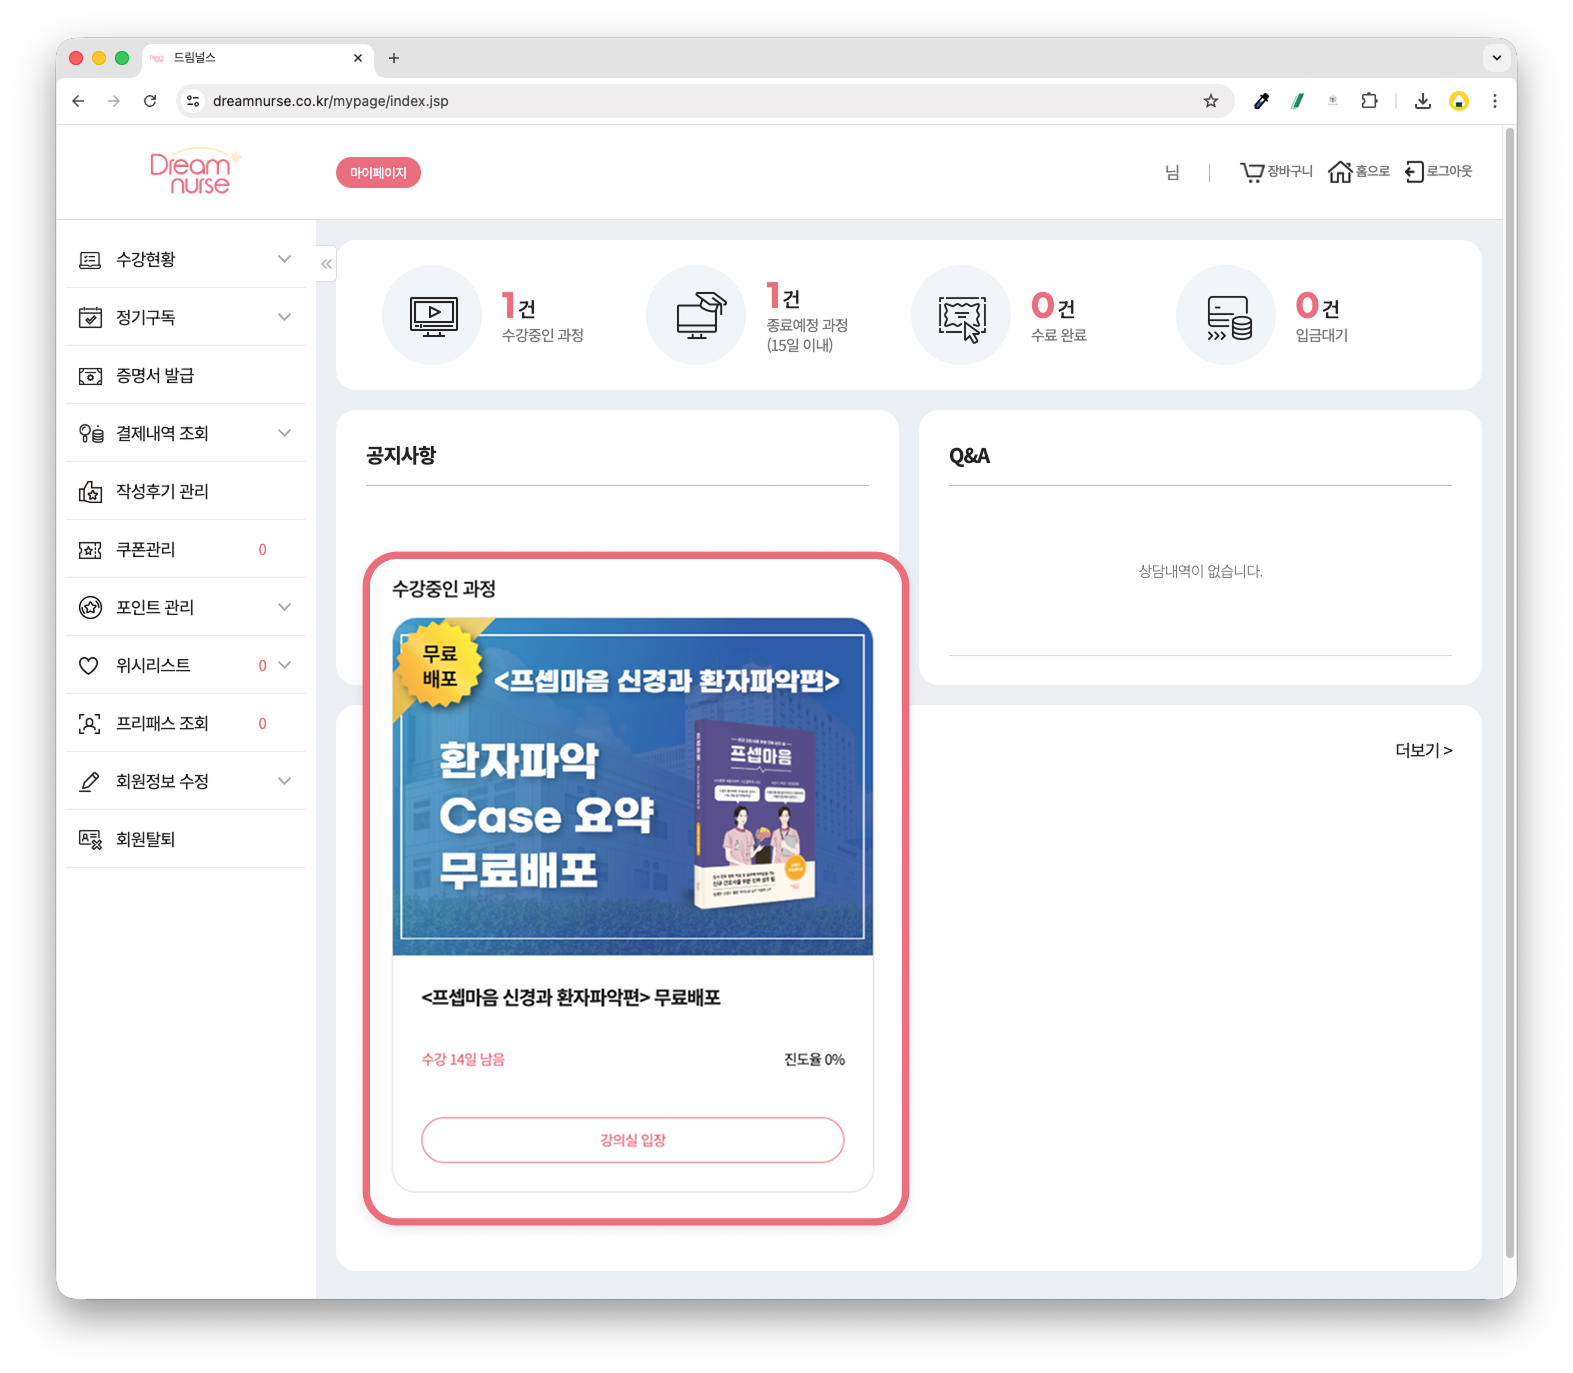This screenshot has height=1373, width=1573.
Task: Expand the 포인트 관리 dropdown arrow
Action: coord(284,607)
